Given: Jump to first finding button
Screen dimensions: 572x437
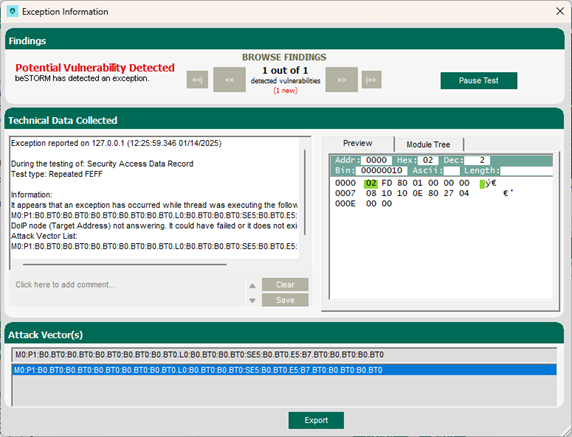Looking at the screenshot, I should 197,80.
